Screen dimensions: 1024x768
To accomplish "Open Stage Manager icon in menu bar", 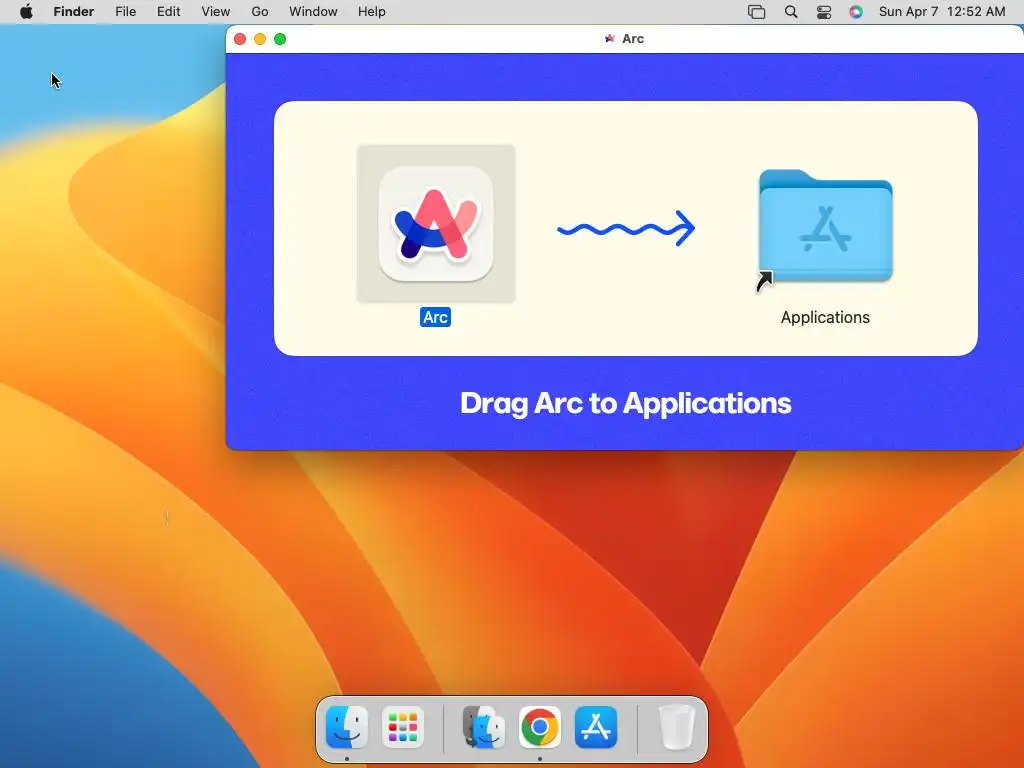I will coord(756,12).
